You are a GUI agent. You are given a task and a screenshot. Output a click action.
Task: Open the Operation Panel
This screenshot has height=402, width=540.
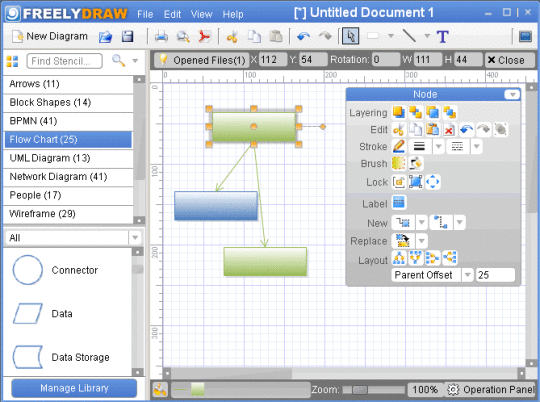tap(491, 390)
